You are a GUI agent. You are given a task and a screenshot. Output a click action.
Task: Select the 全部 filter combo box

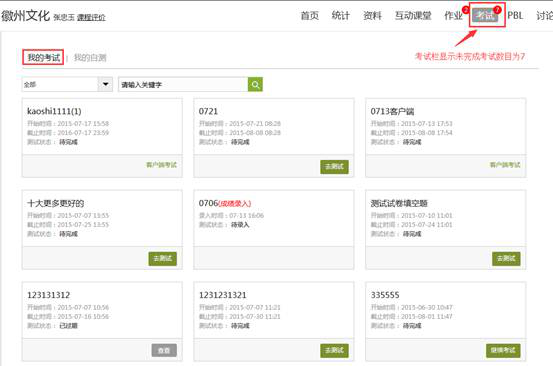pyautogui.click(x=67, y=85)
